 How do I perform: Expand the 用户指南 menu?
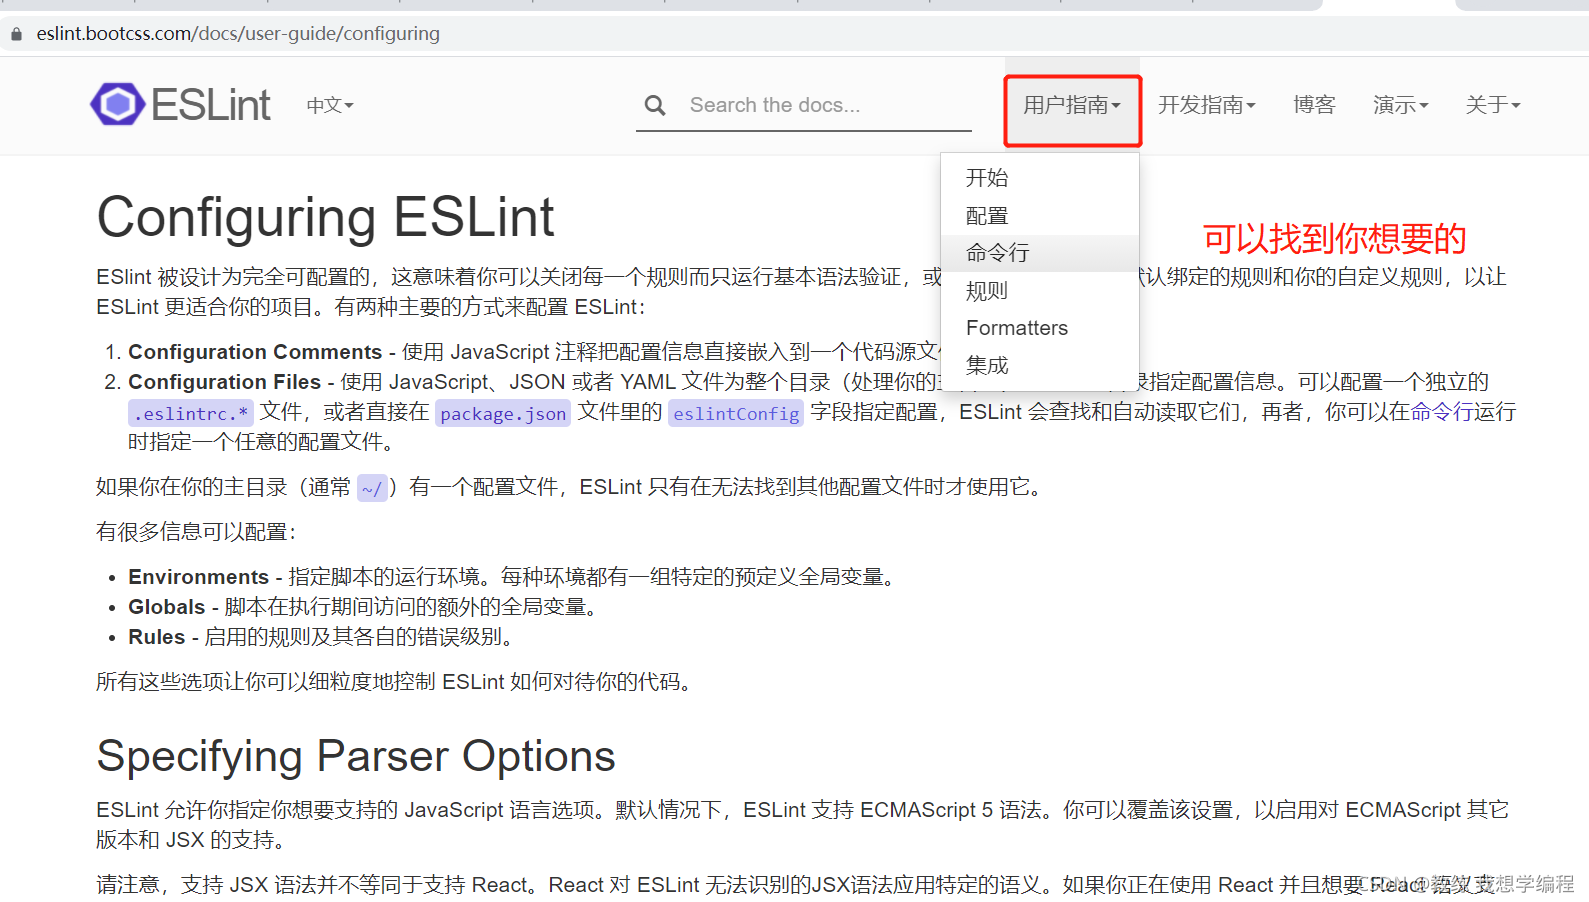[1072, 105]
